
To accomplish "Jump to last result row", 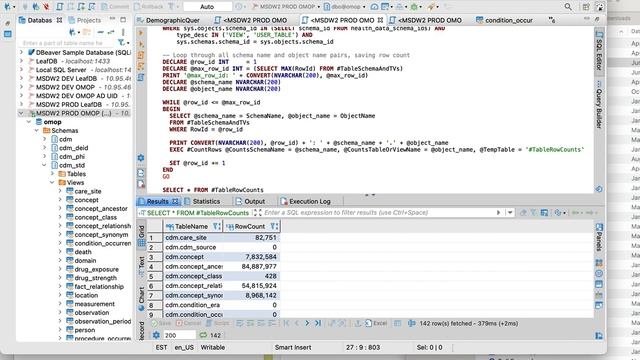I will [x=318, y=323].
